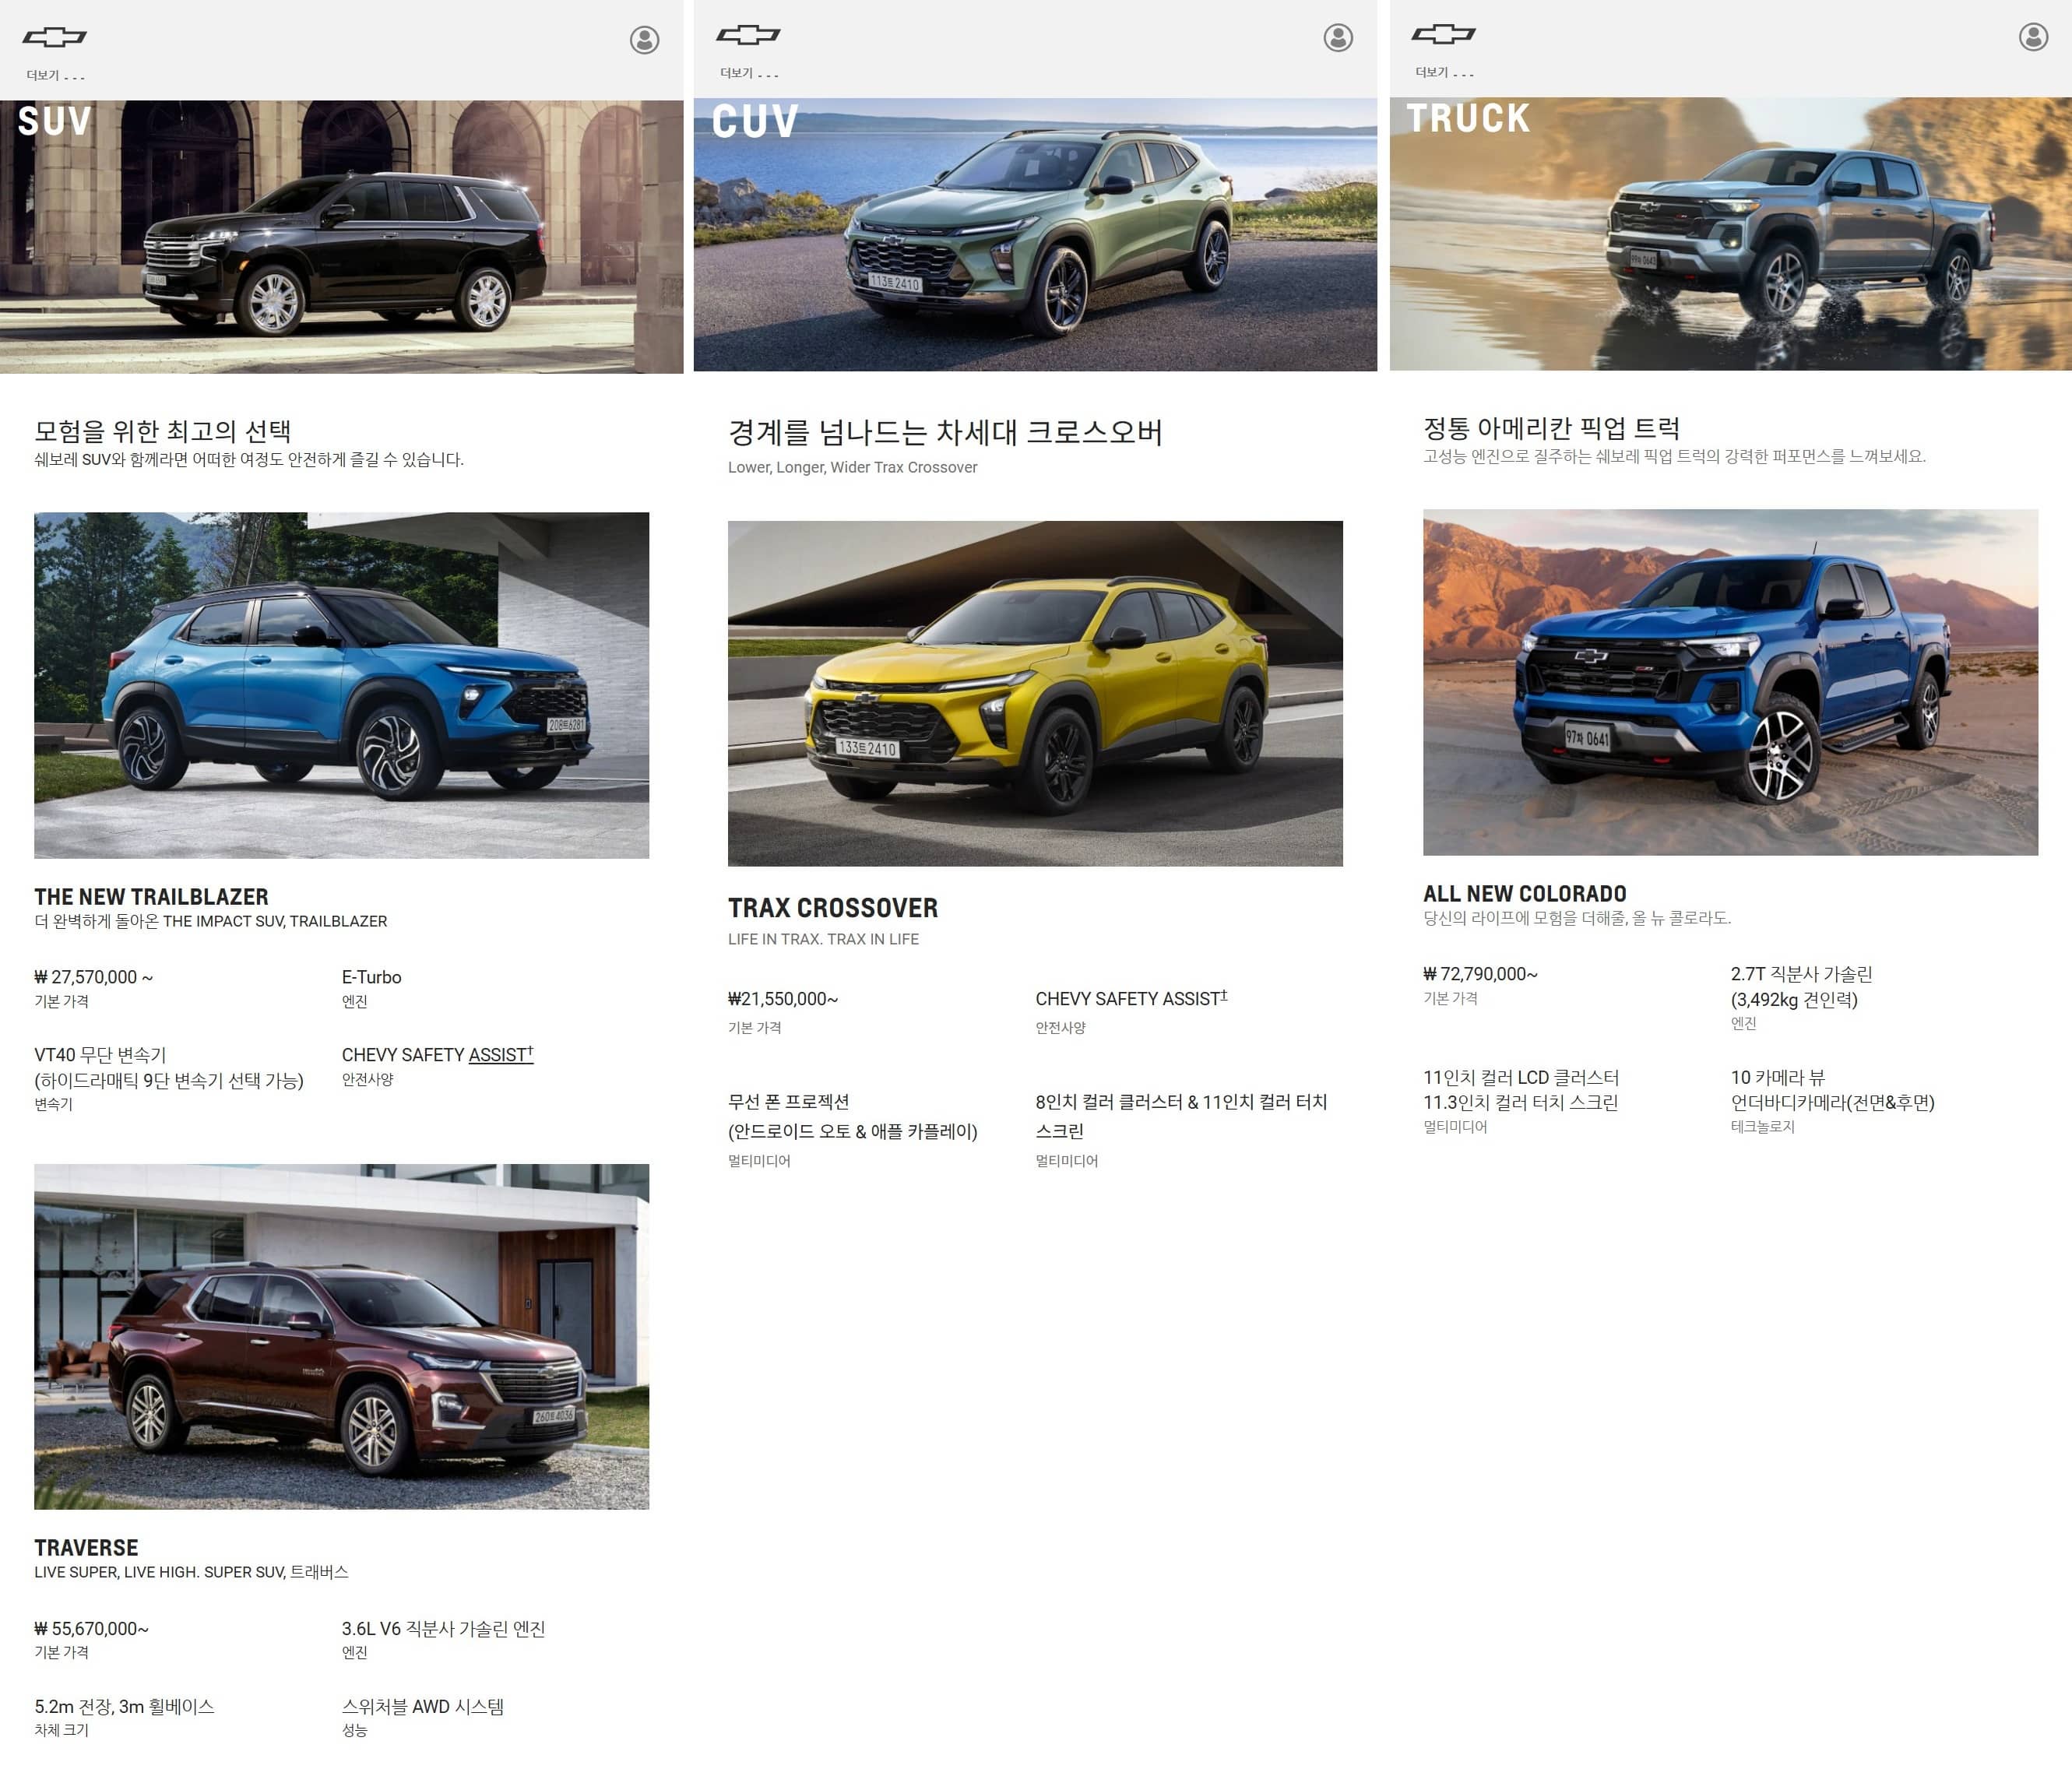The height and width of the screenshot is (1769, 2072).
Task: Click the 쉐보레 SUV와 함께라면 description text
Action: (x=249, y=460)
